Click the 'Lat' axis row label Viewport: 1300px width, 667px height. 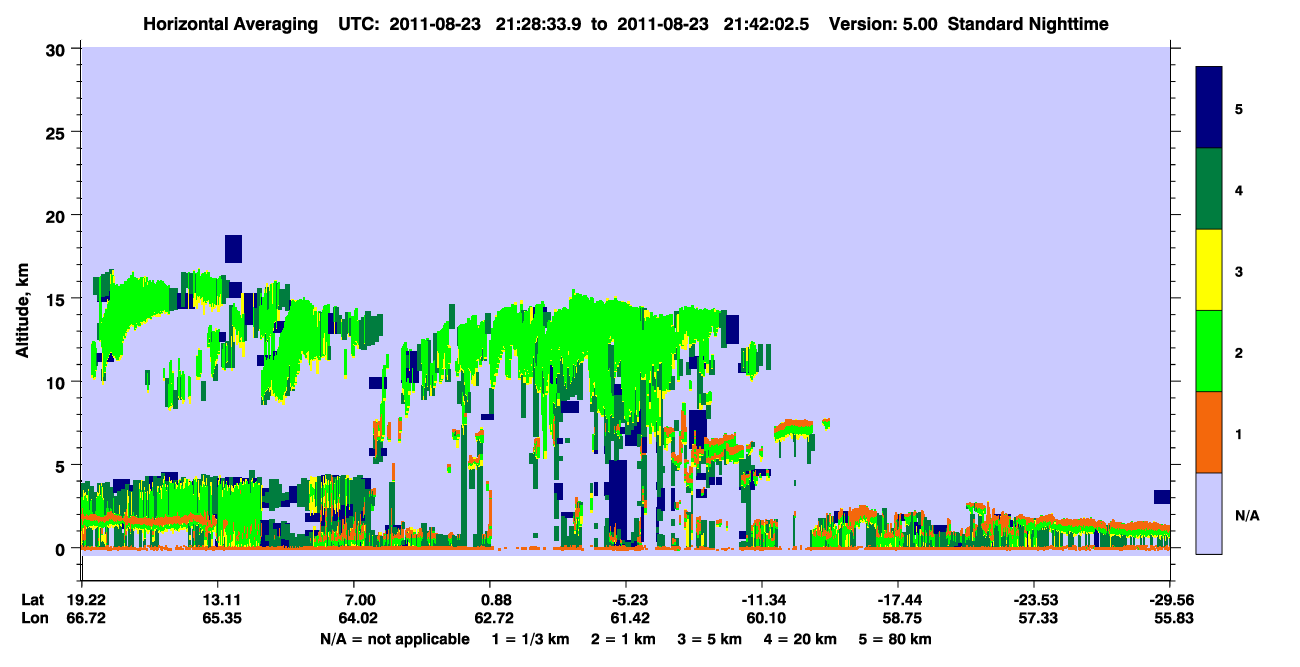[33, 599]
